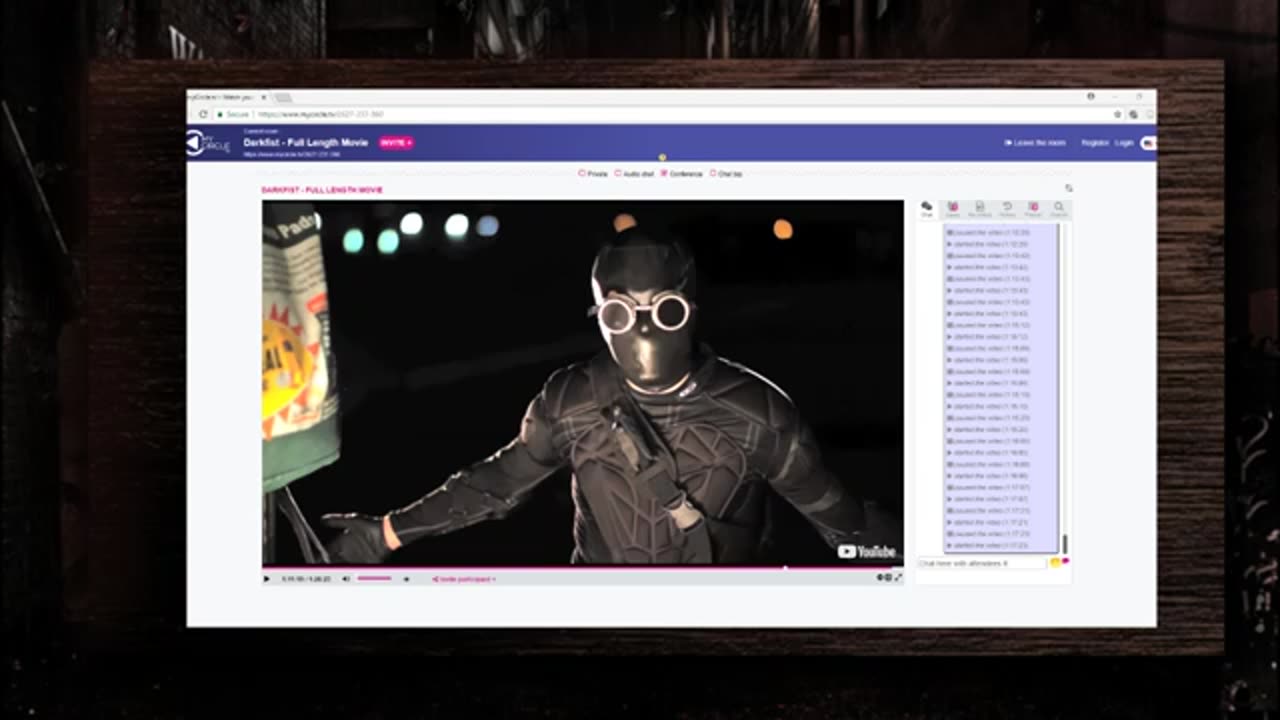Click the MyCircle logo
This screenshot has height=720, width=1280.
coord(208,143)
